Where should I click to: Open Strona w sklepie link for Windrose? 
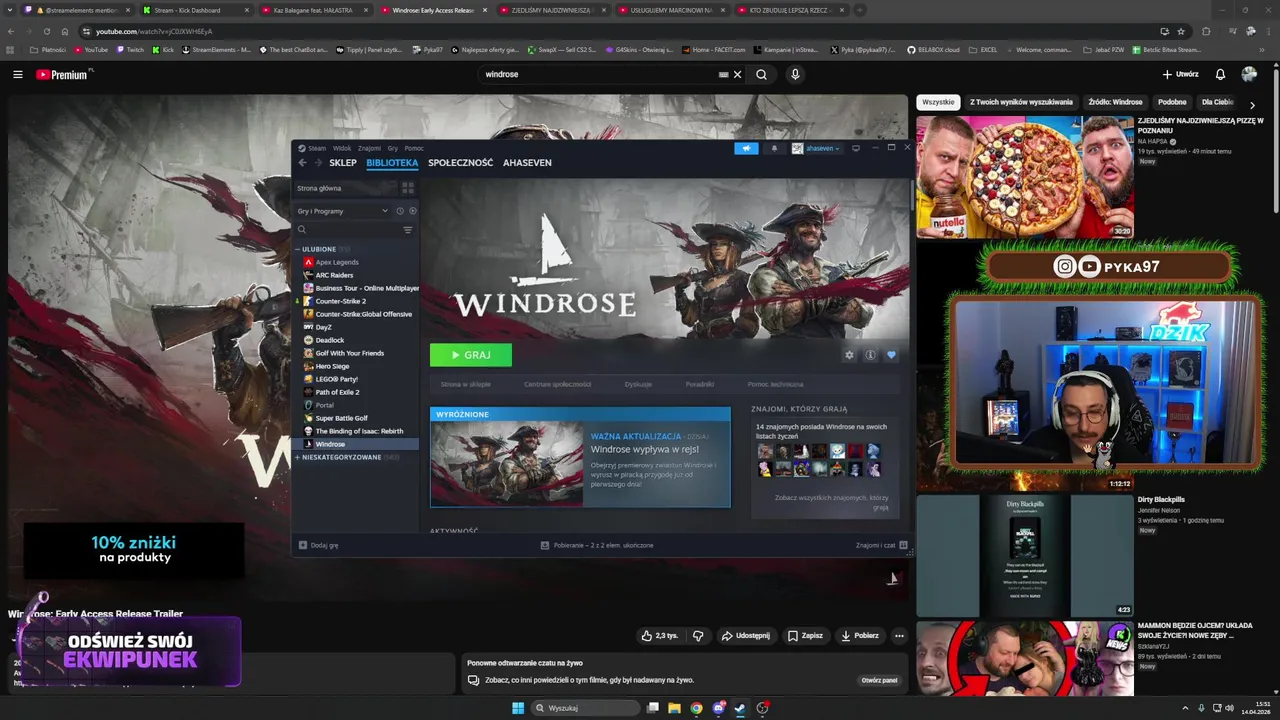[466, 384]
